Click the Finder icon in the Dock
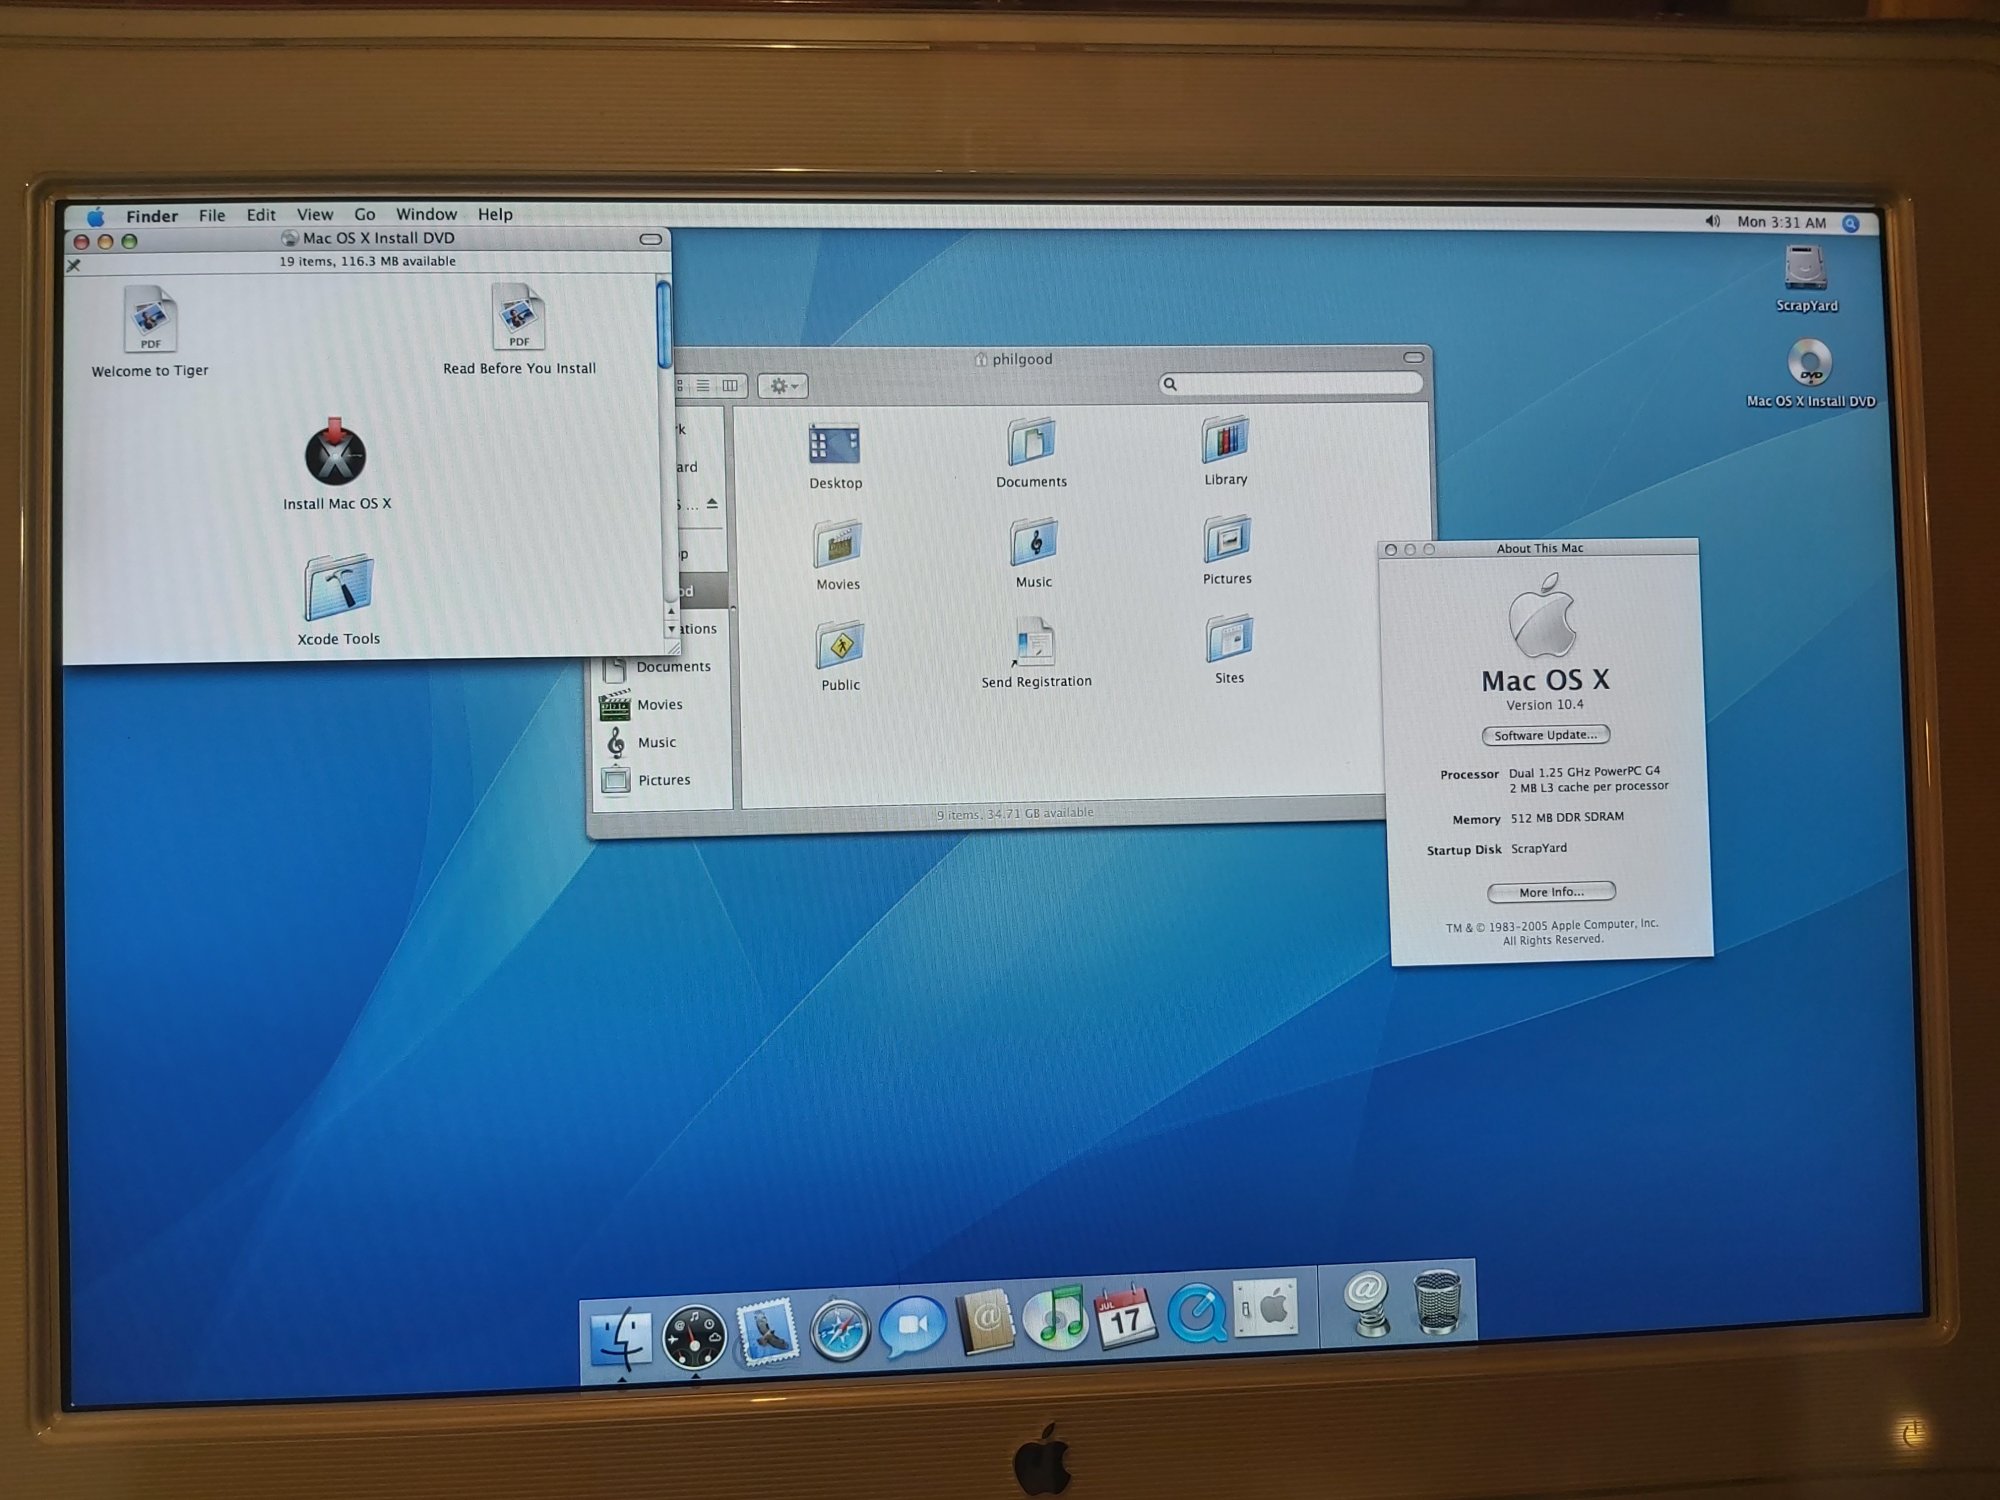The width and height of the screenshot is (2000, 1500). pos(620,1338)
